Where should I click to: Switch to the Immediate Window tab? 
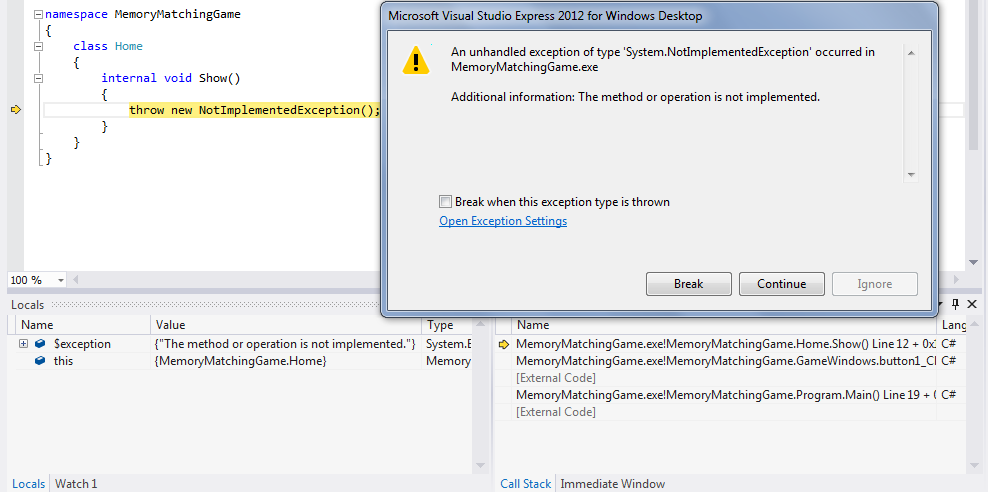point(612,484)
